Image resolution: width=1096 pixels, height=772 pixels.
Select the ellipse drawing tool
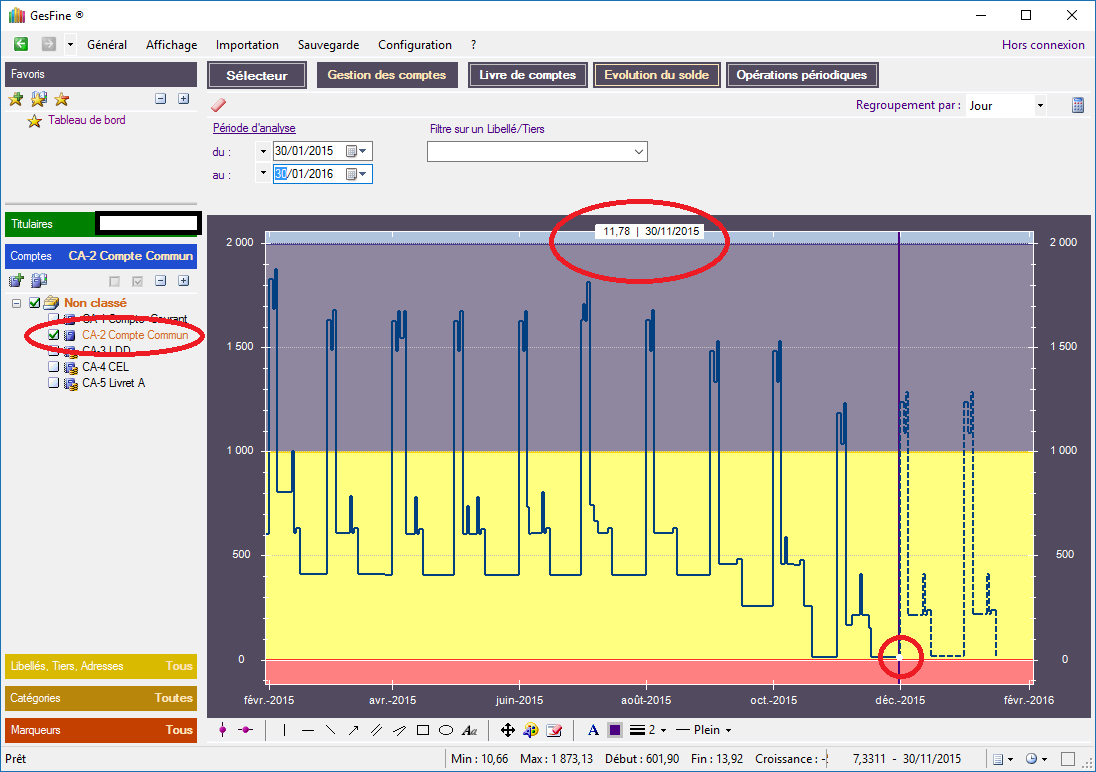point(446,730)
